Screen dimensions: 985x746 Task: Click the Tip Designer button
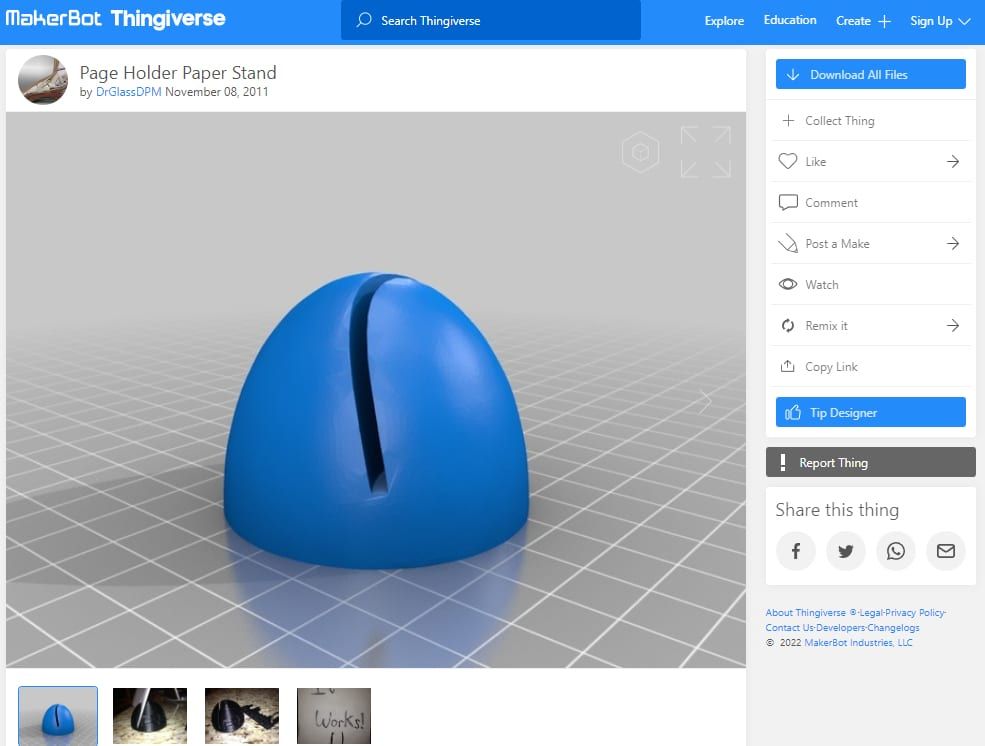click(869, 411)
